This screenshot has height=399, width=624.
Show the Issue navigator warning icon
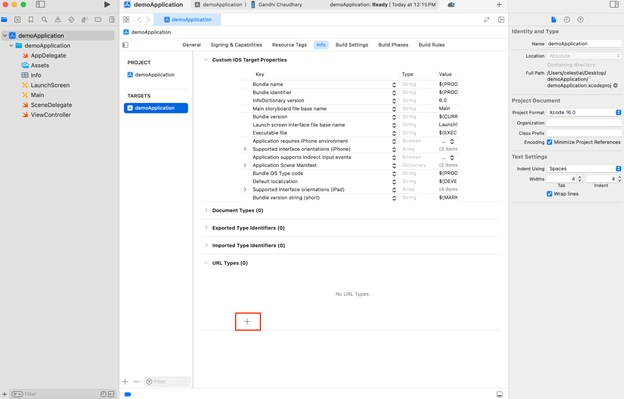coord(58,19)
